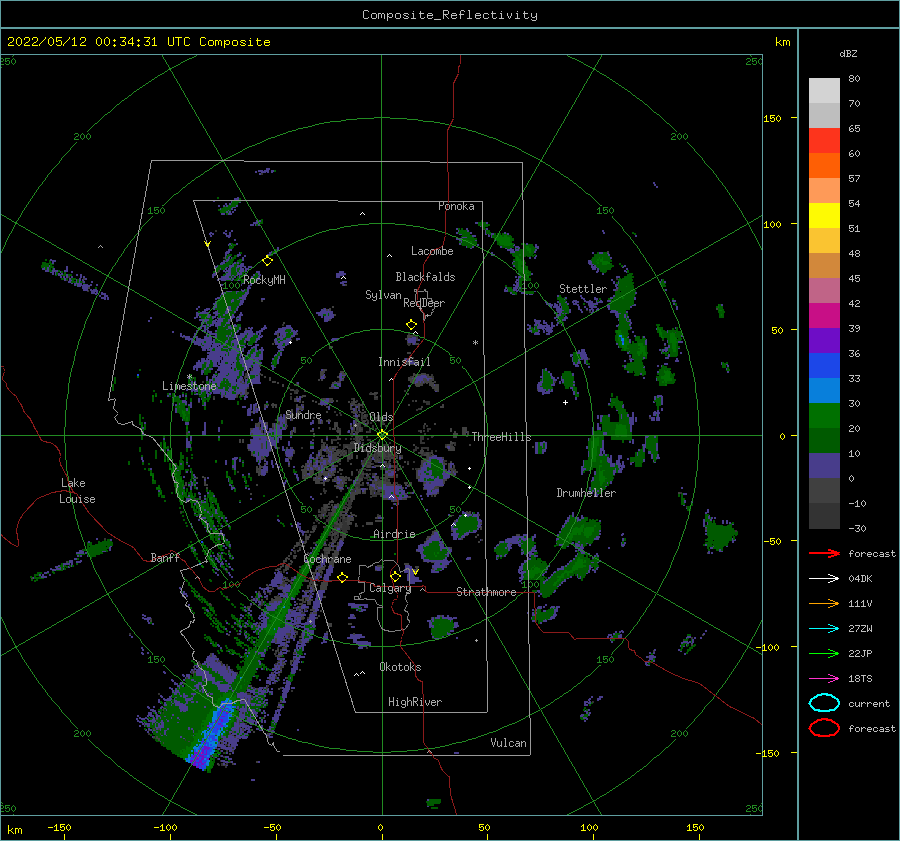Screen dimensions: 900x841
Task: Click the green 22JP arrow legend icon
Action: coord(824,653)
